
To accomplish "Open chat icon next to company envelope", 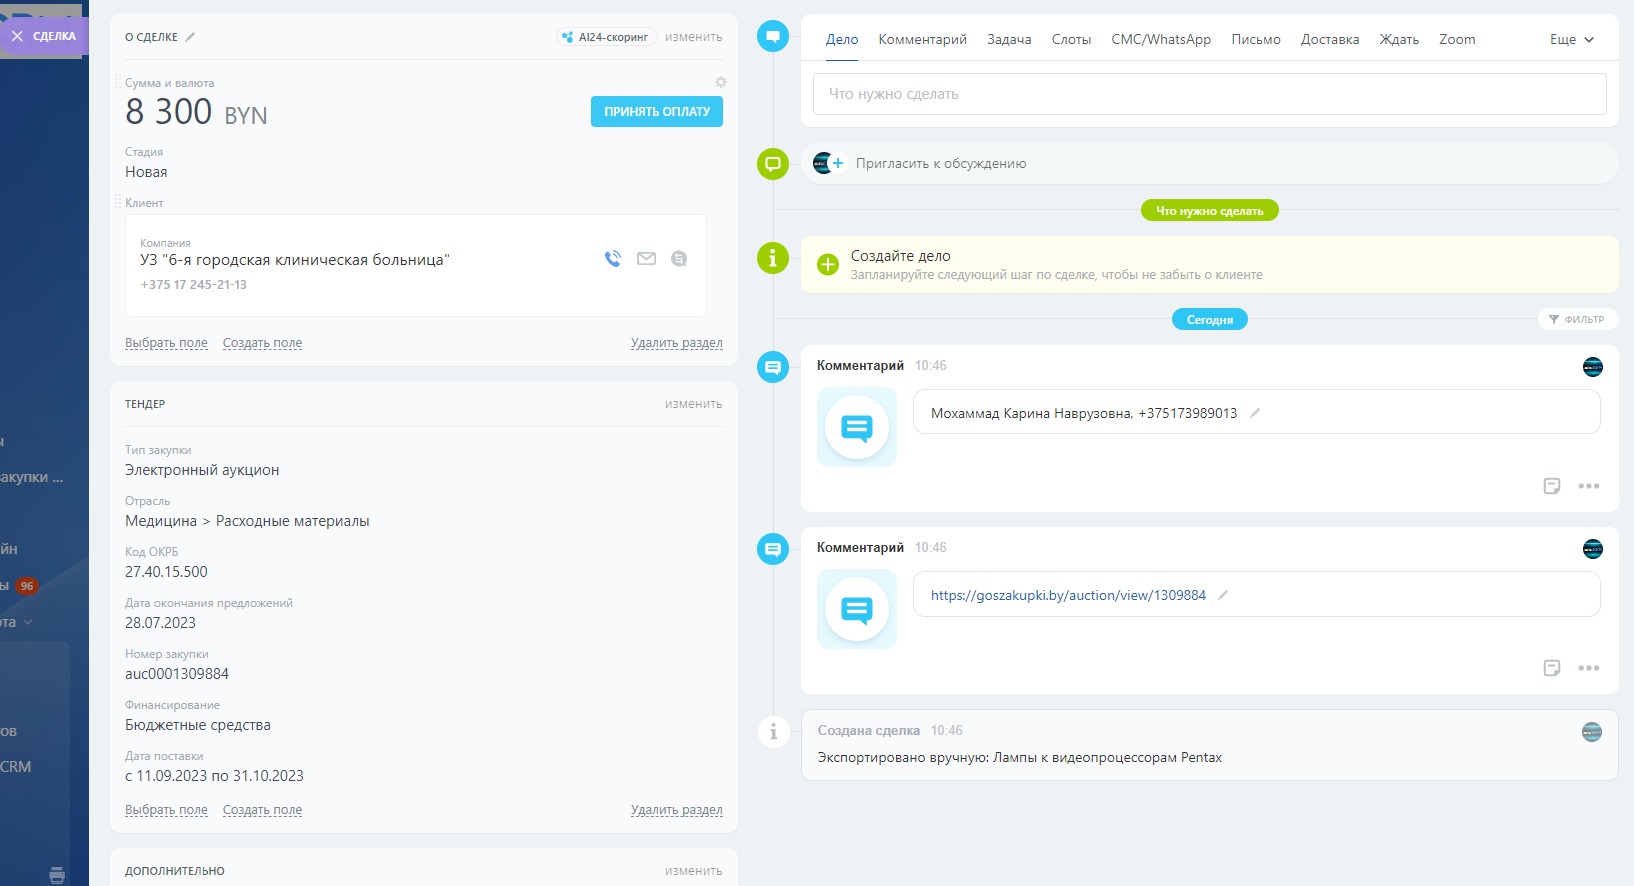I will [x=679, y=259].
